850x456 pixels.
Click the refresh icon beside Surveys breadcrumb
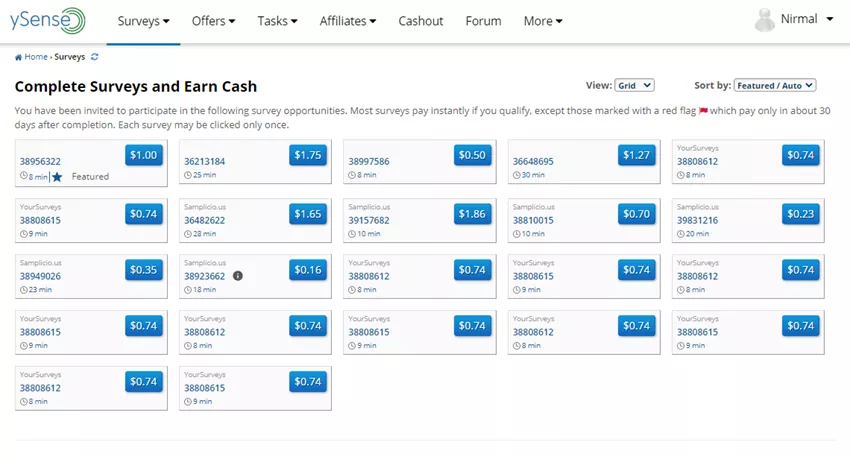coord(95,57)
